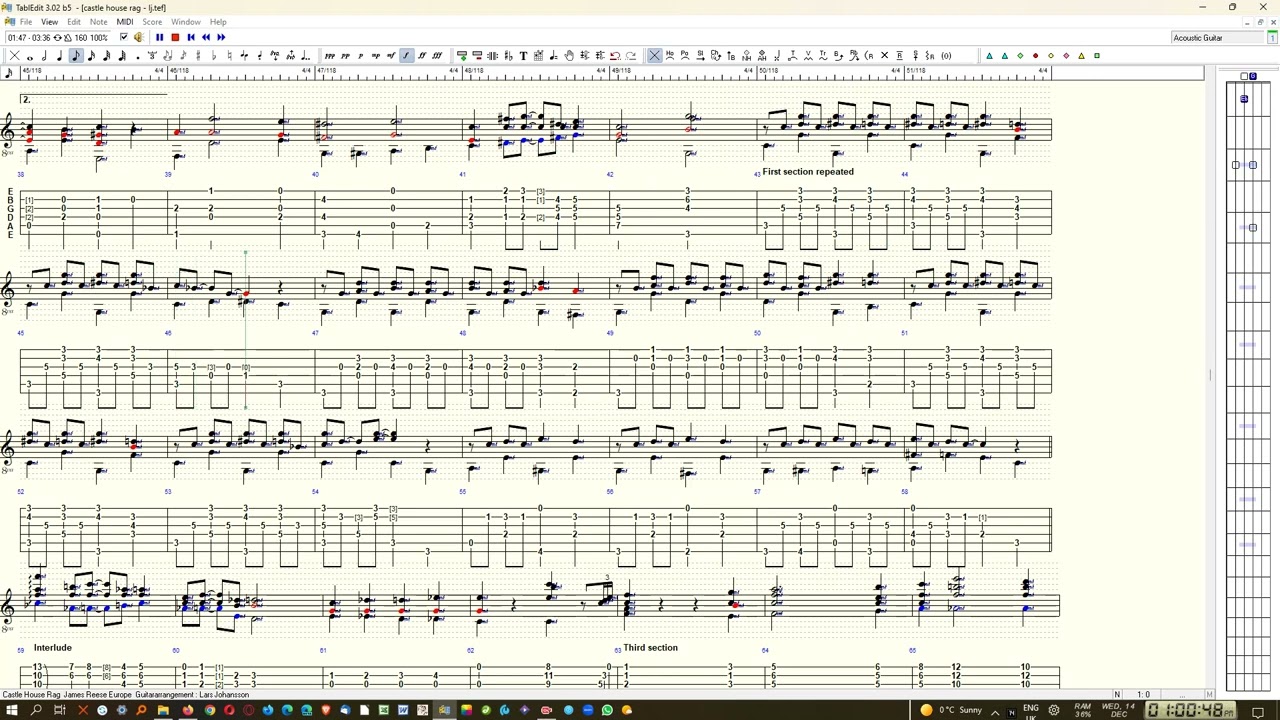
Task: Apply a natural accidental
Action: point(229,56)
